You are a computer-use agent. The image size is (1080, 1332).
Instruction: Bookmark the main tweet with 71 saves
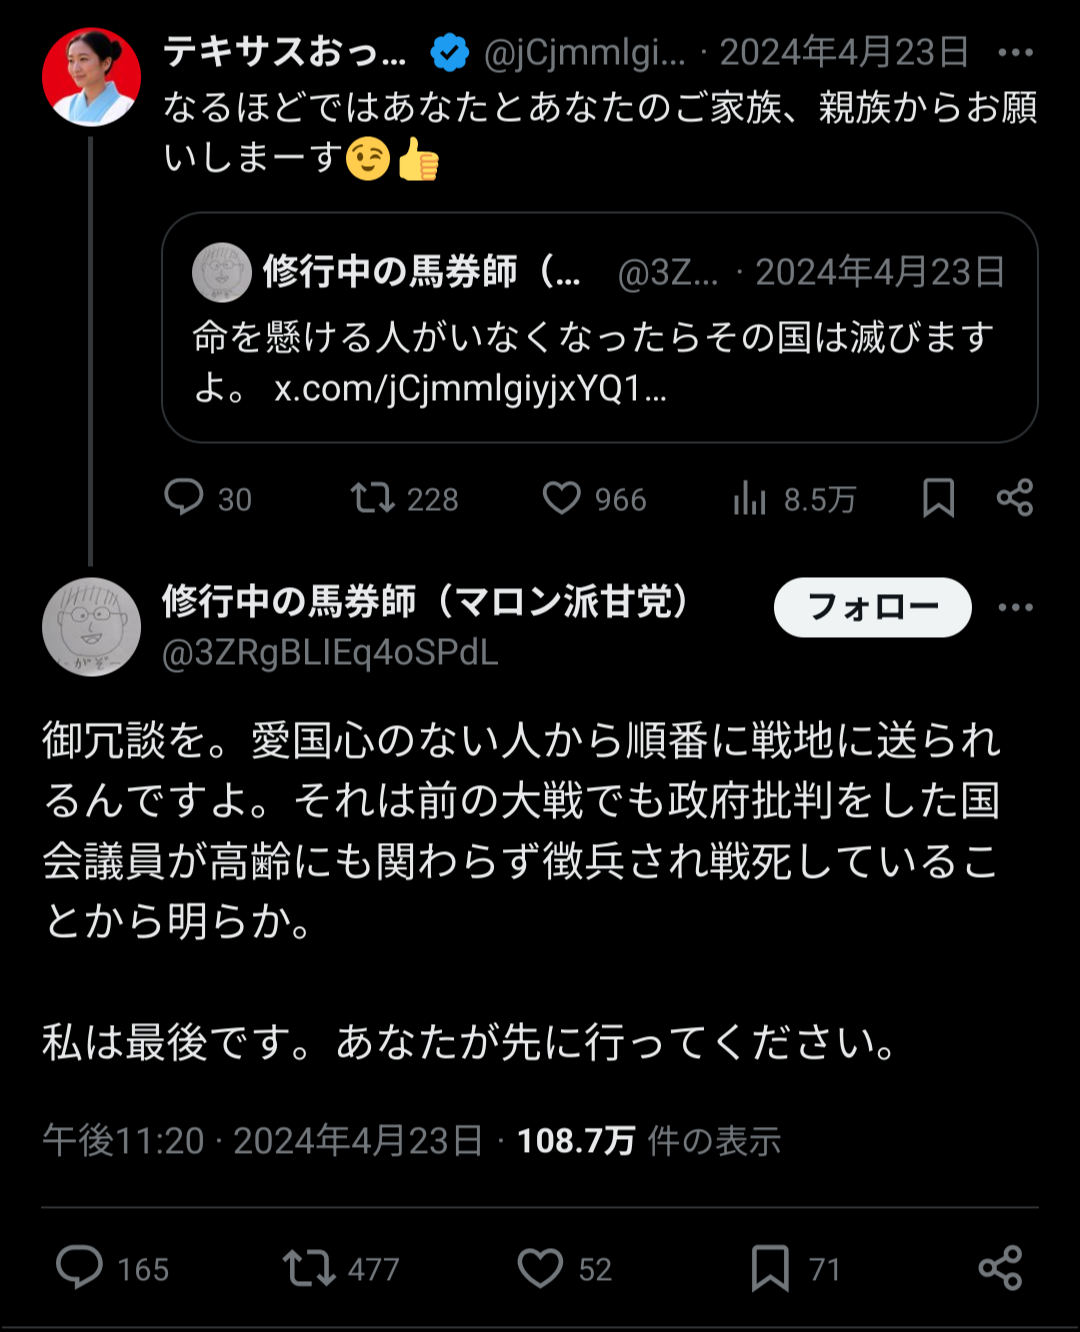(x=770, y=1268)
